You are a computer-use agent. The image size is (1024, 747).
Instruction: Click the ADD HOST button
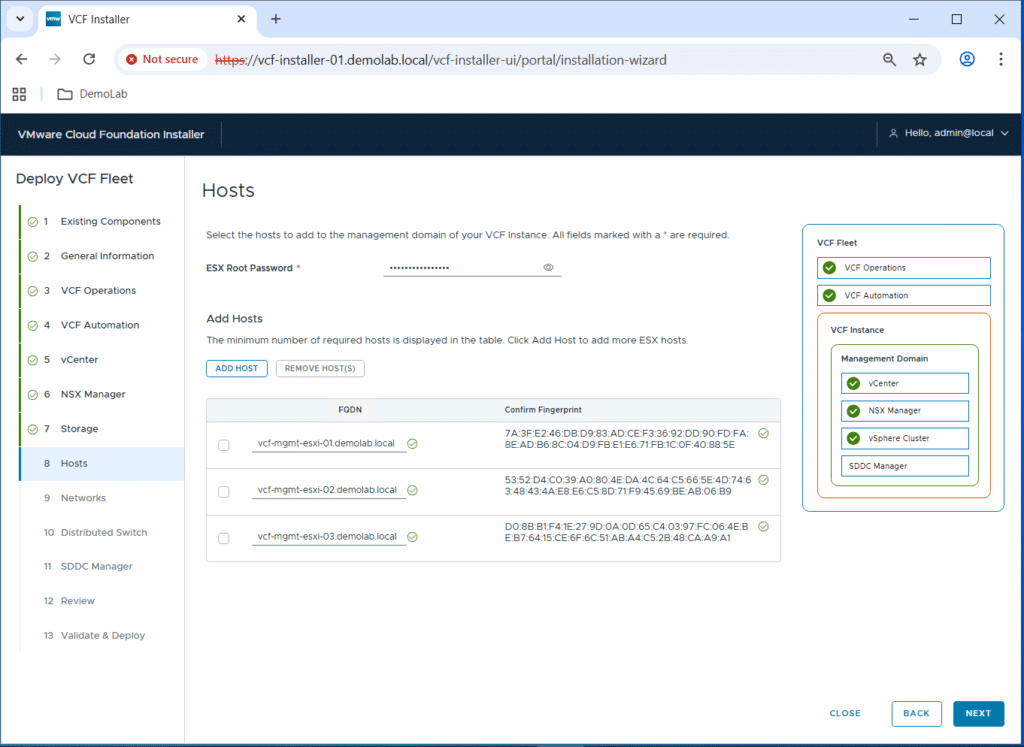click(237, 368)
